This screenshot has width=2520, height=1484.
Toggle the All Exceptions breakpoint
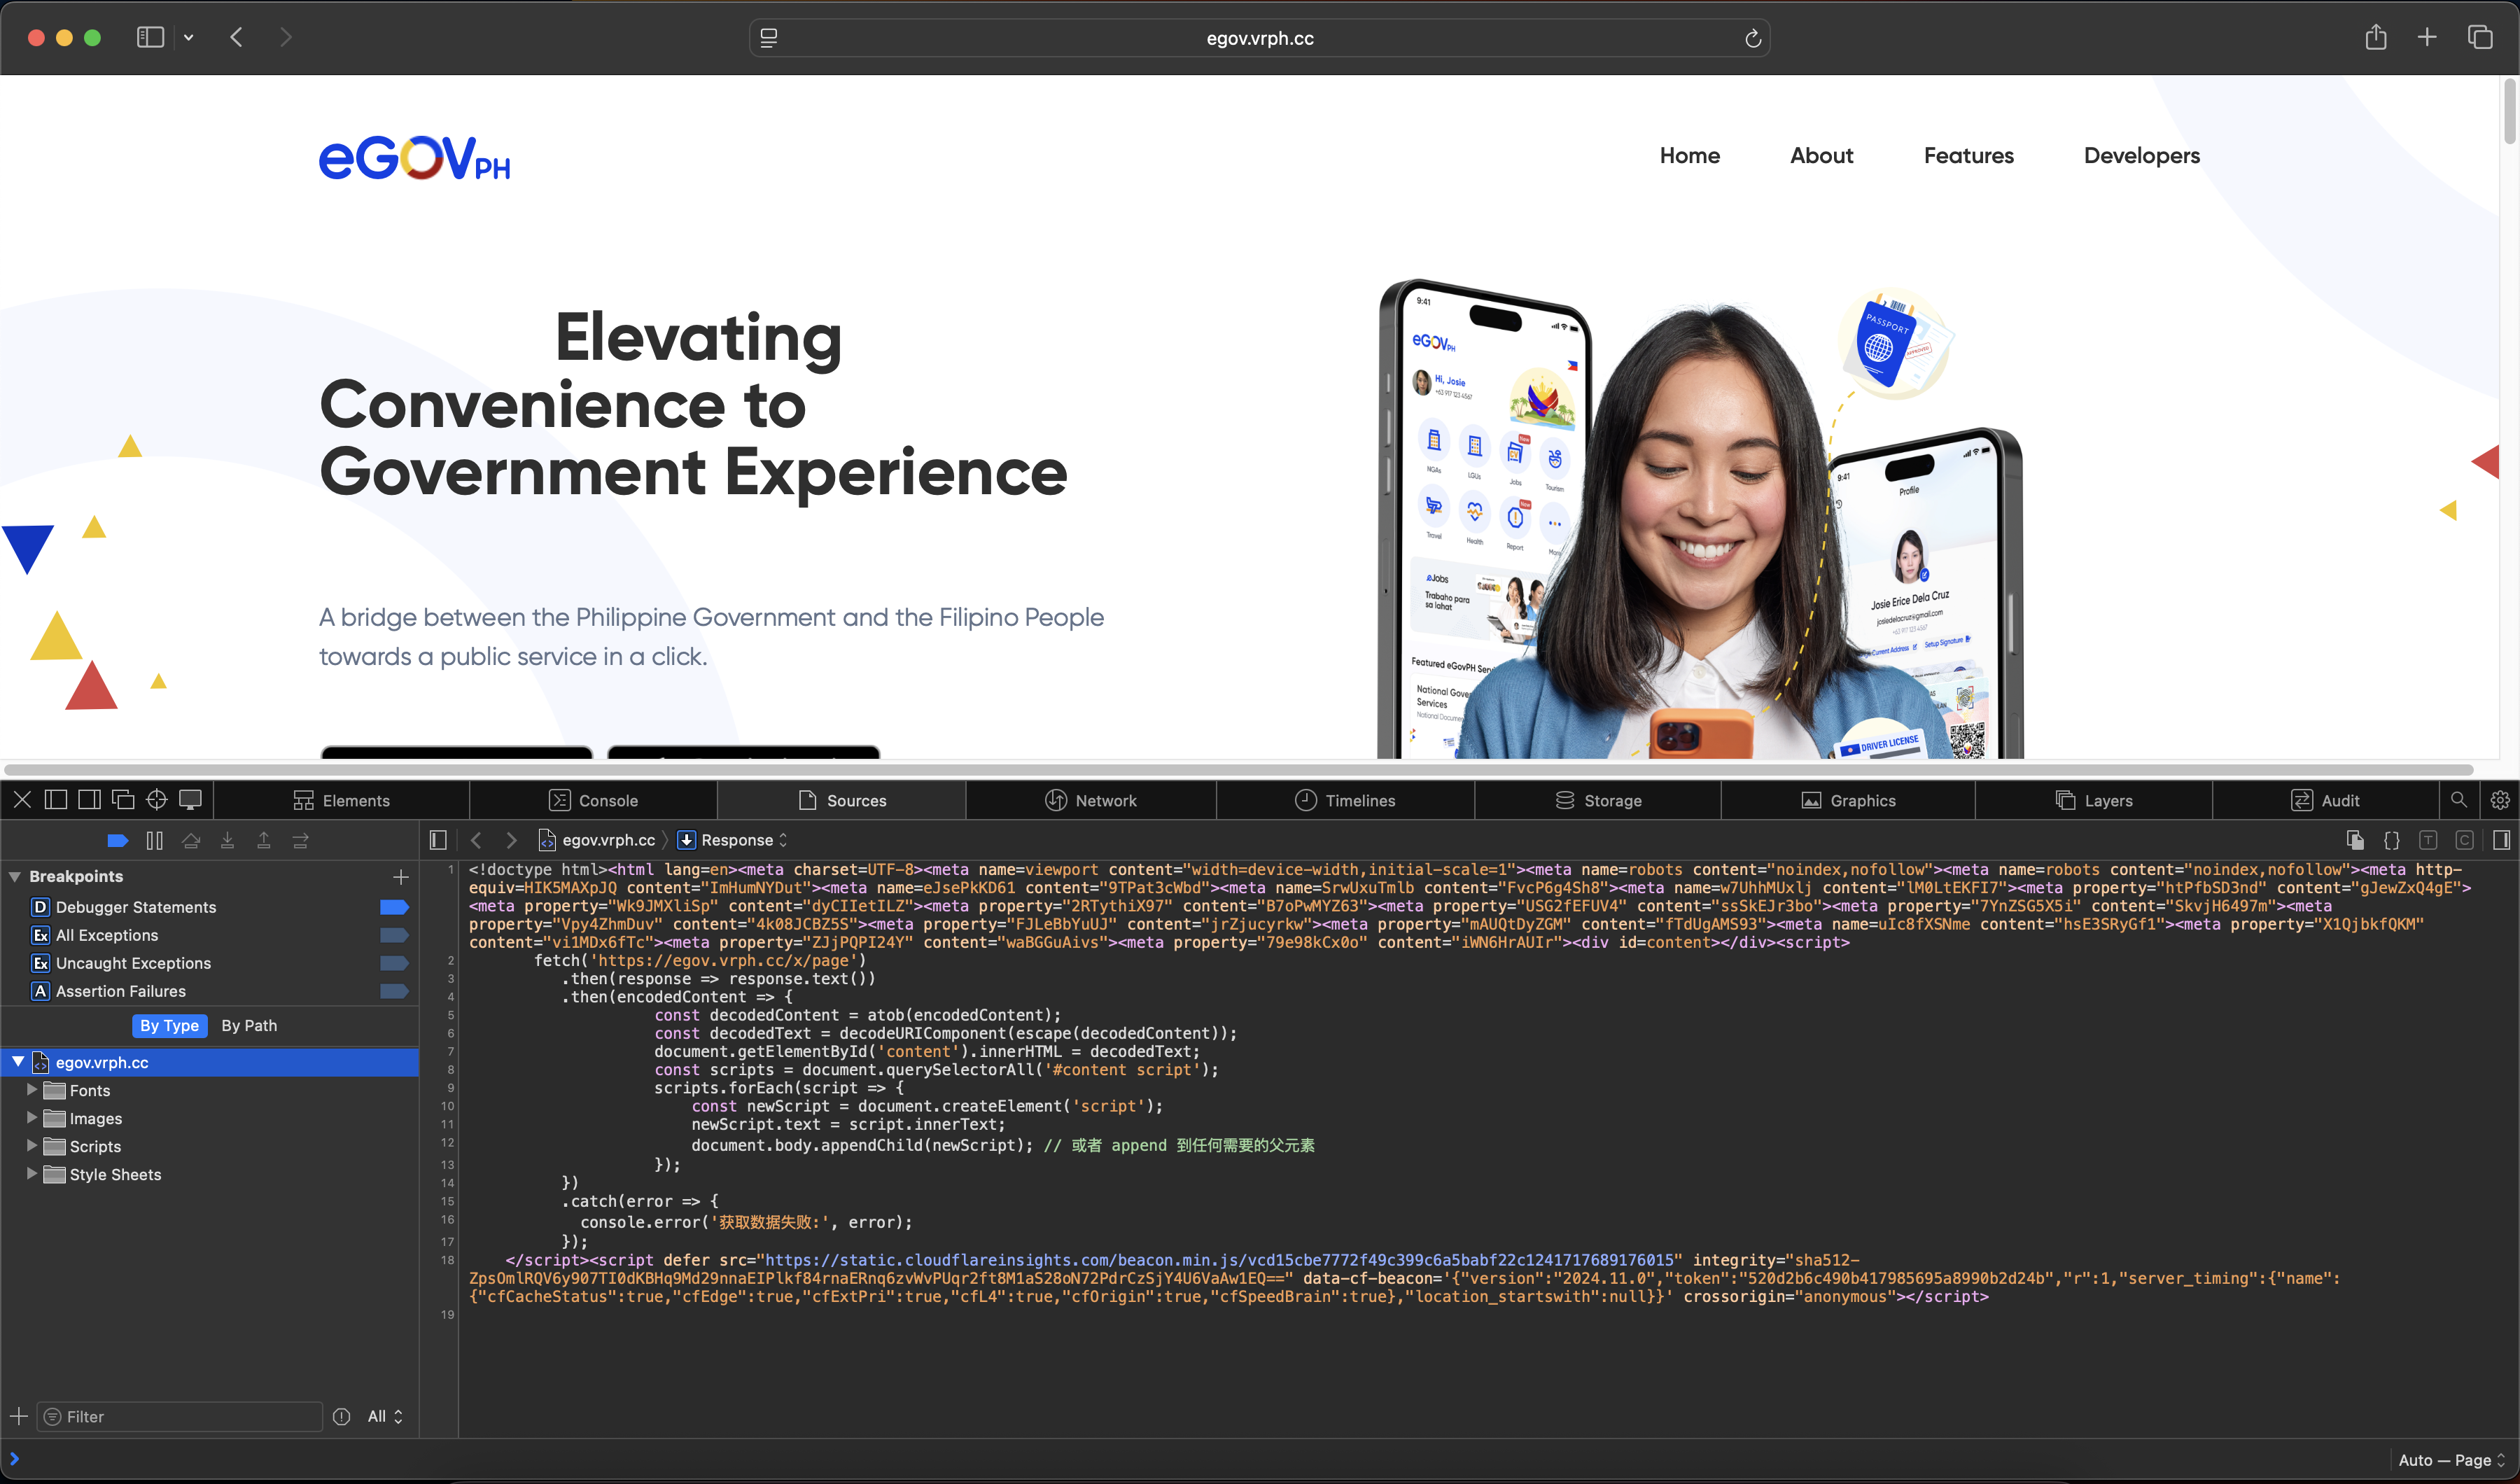tap(394, 935)
